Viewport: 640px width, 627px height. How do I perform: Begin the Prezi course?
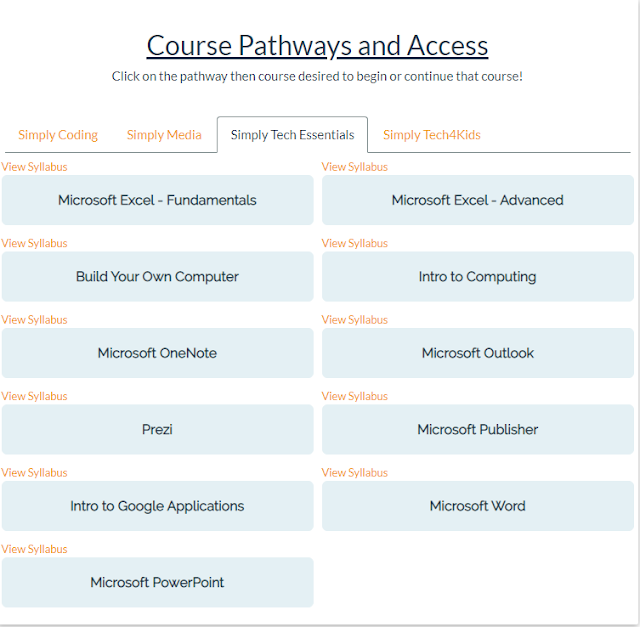[x=158, y=429]
